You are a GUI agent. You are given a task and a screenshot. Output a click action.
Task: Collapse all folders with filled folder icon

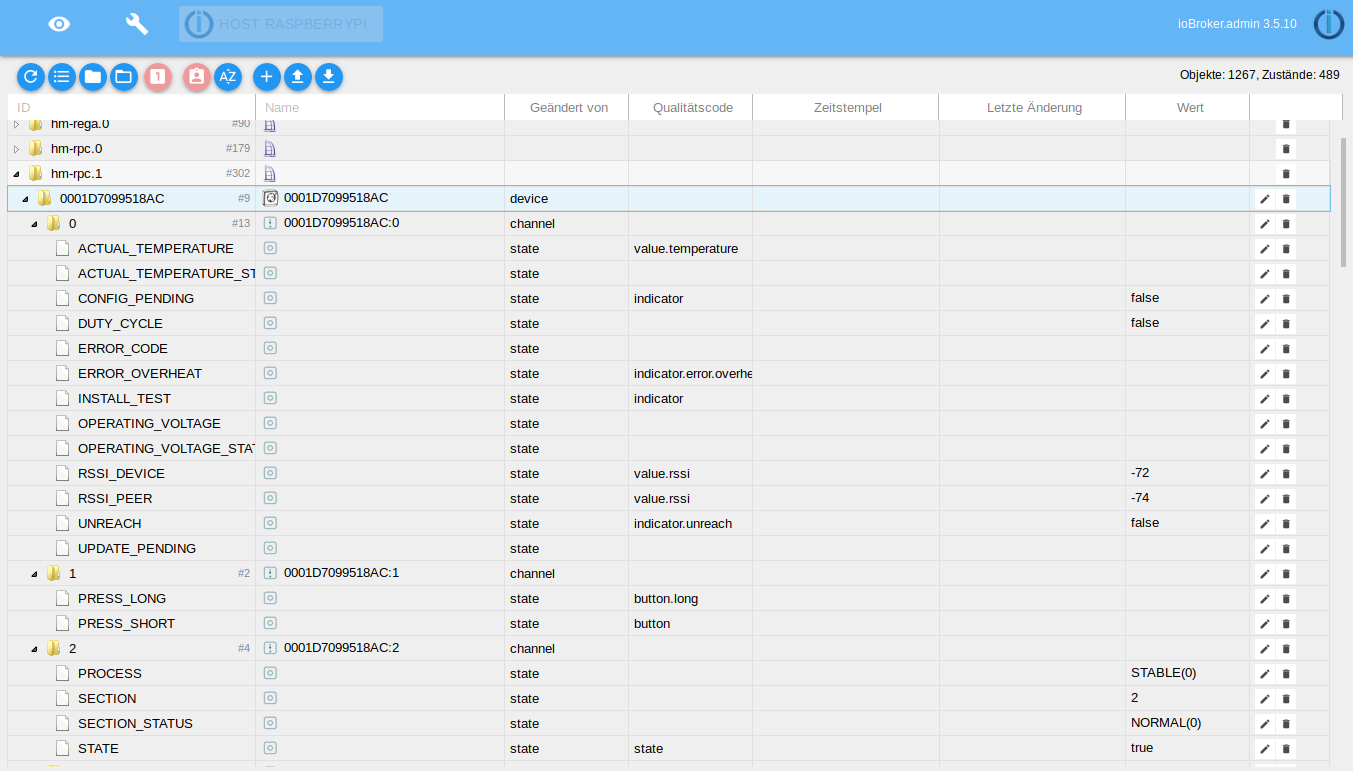pyautogui.click(x=93, y=76)
